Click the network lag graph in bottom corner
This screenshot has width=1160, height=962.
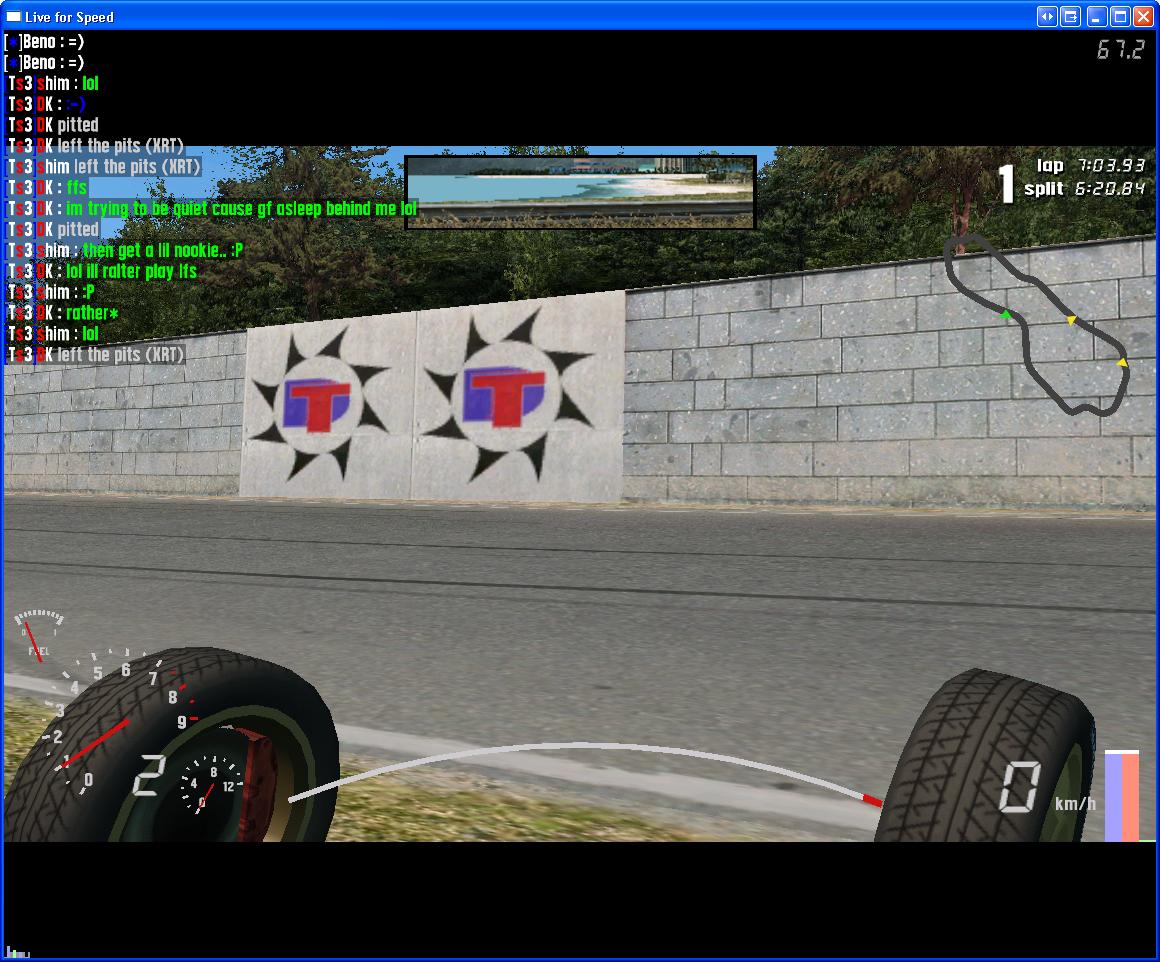point(16,952)
